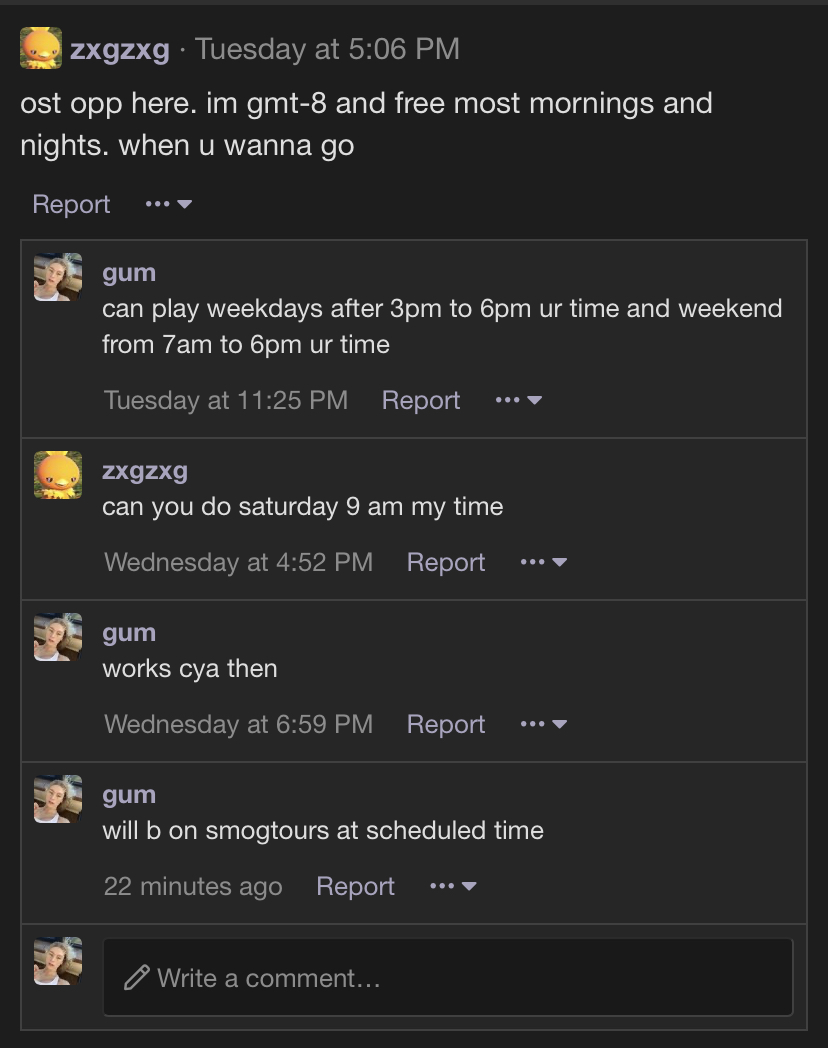Report the comment posted 22 minutes ago
The width and height of the screenshot is (828, 1048).
[356, 886]
